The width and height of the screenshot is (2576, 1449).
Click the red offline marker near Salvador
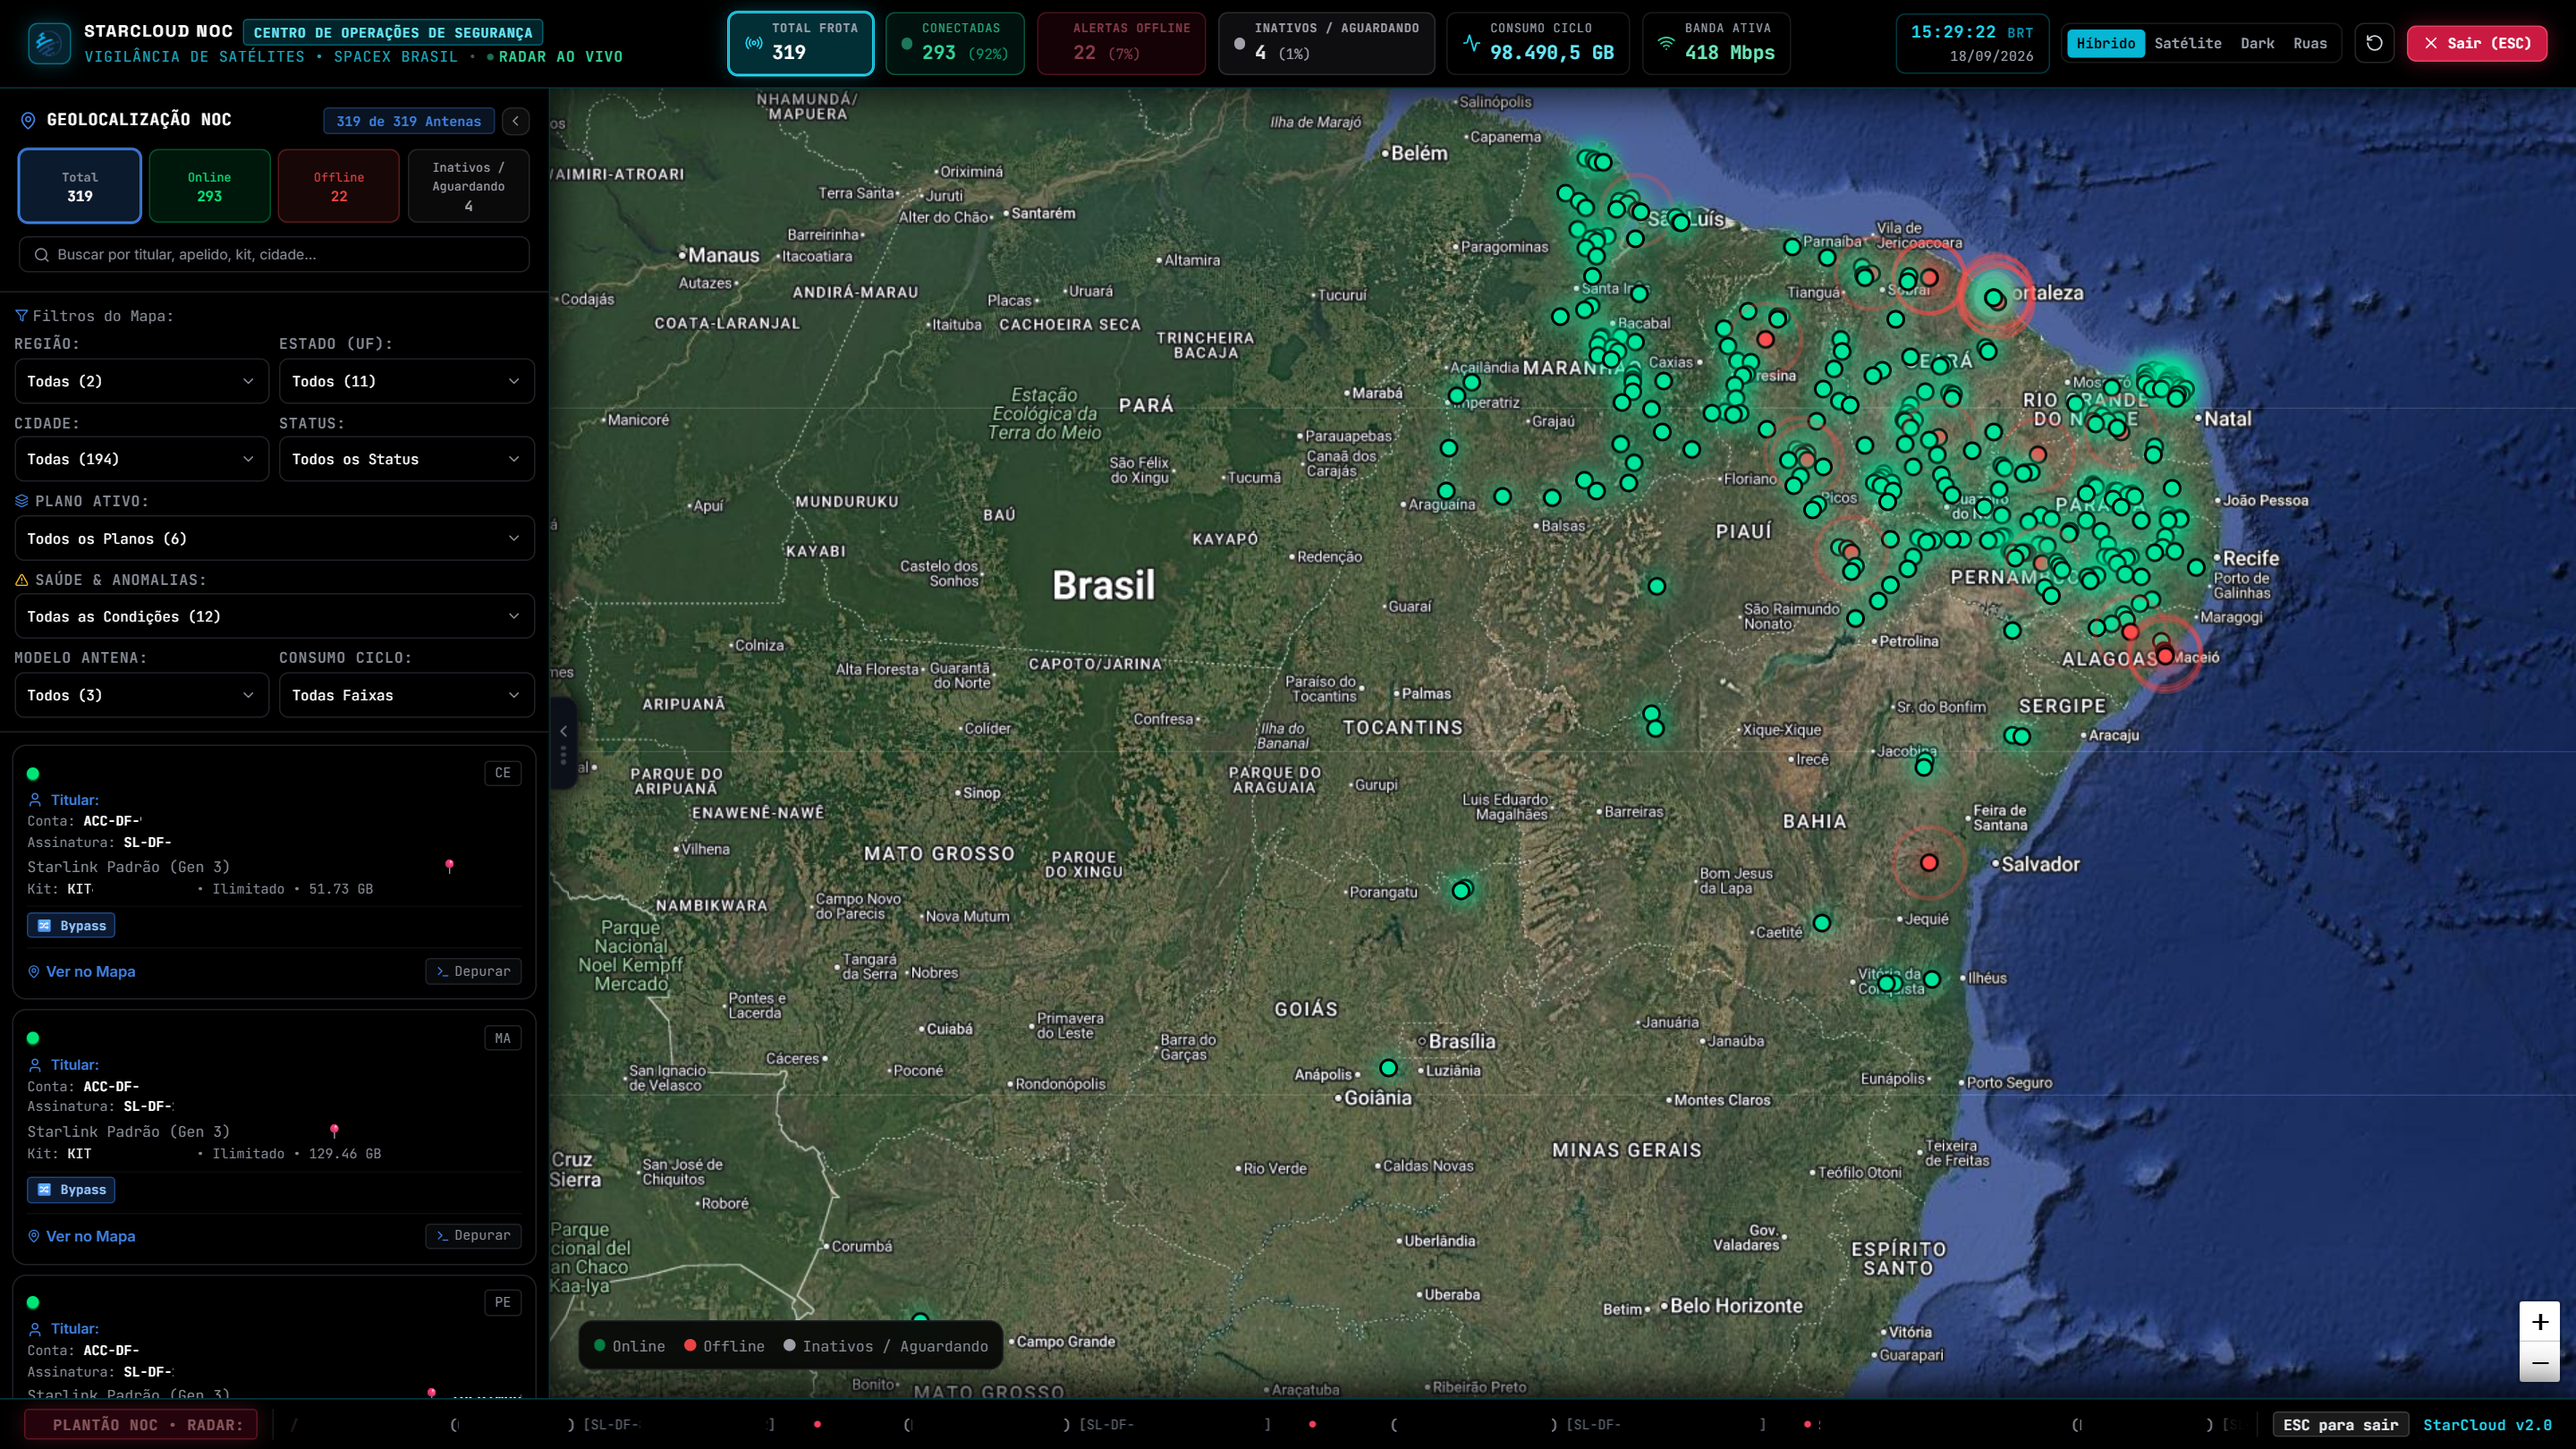pos(1929,863)
